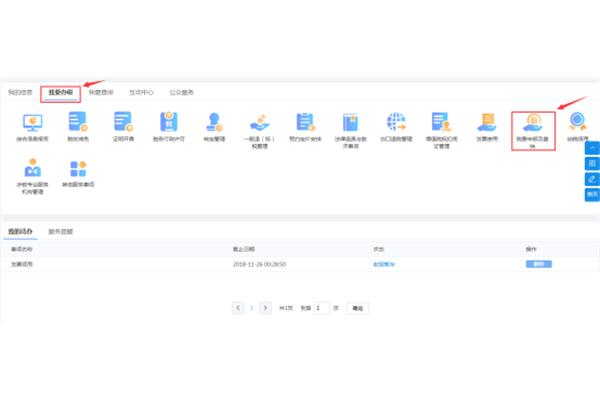Screen dimensions: 600x400
Task: Open the 公众服务 tab
Action: click(x=181, y=92)
